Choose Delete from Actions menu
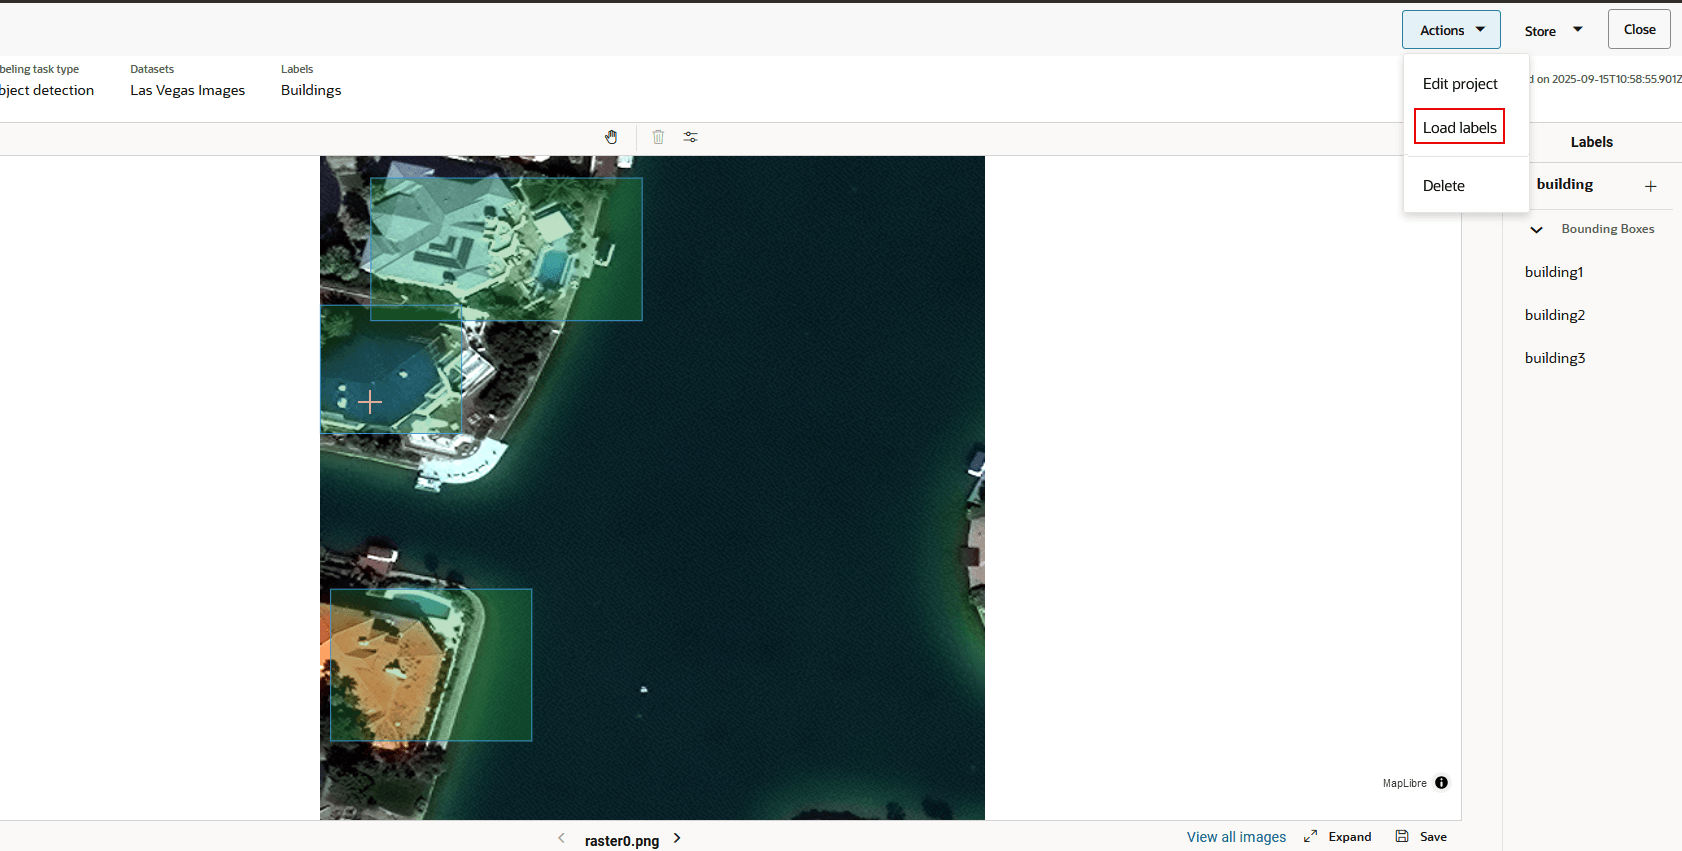The height and width of the screenshot is (851, 1682). click(x=1443, y=186)
